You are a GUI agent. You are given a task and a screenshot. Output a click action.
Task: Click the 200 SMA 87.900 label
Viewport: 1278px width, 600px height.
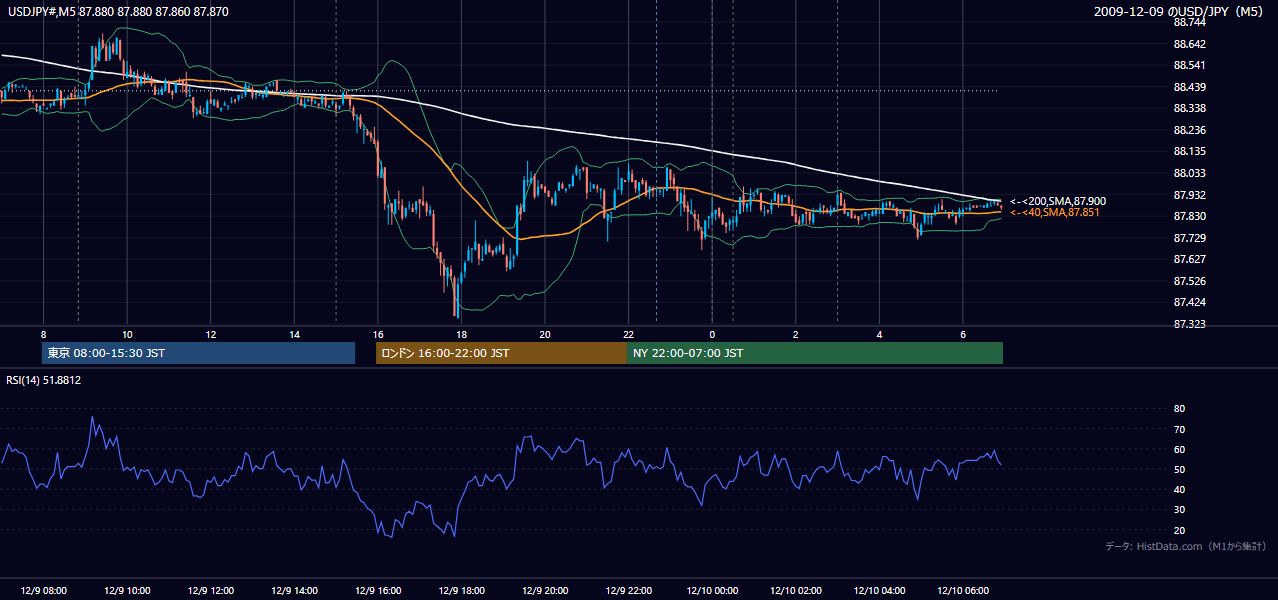tap(1058, 201)
